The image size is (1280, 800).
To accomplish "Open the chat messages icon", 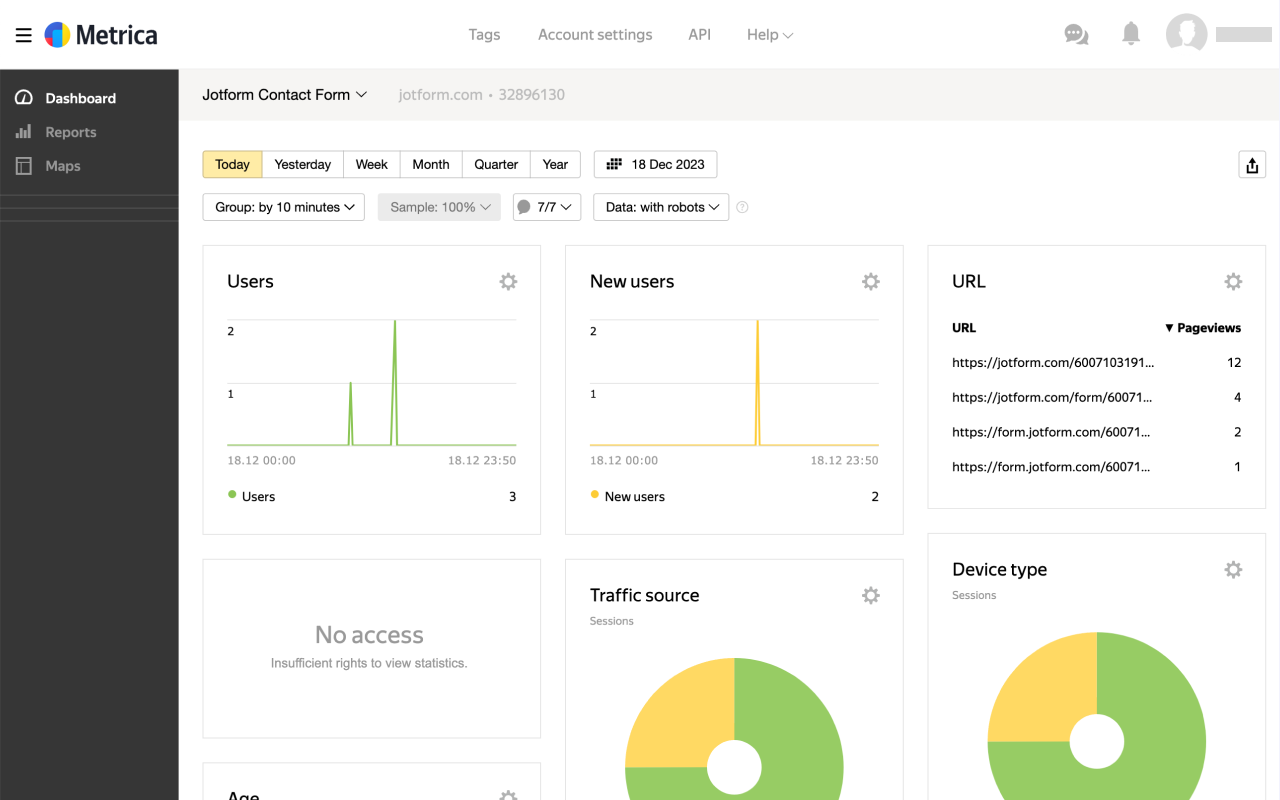I will point(1076,34).
